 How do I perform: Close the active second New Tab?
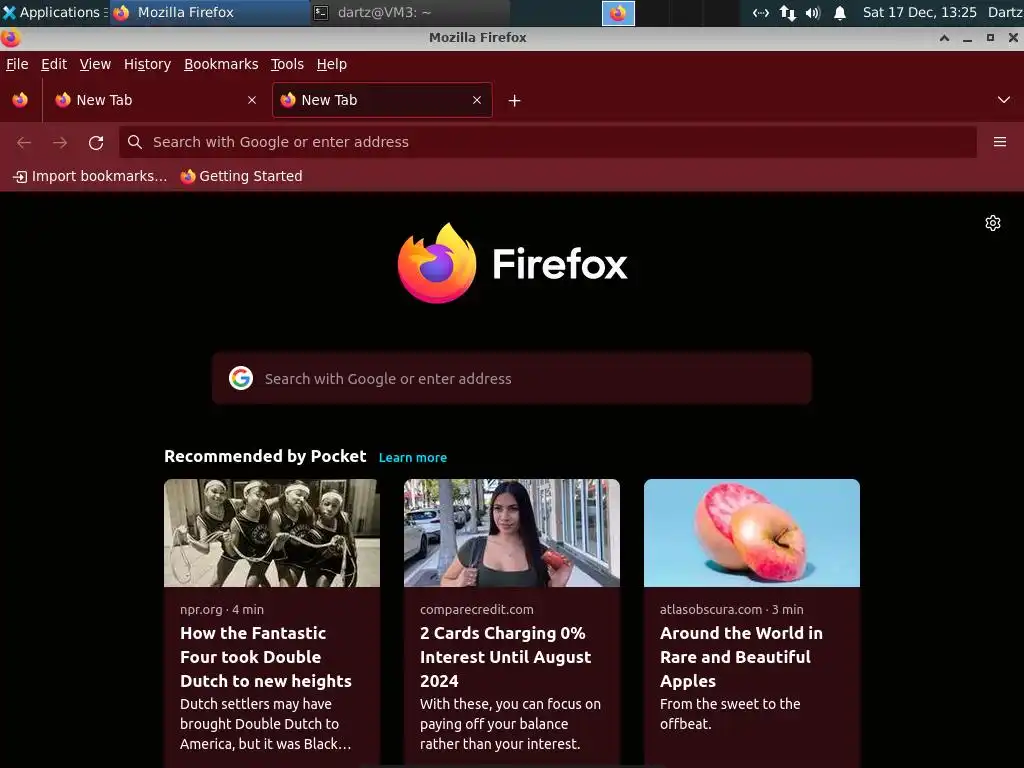point(477,100)
